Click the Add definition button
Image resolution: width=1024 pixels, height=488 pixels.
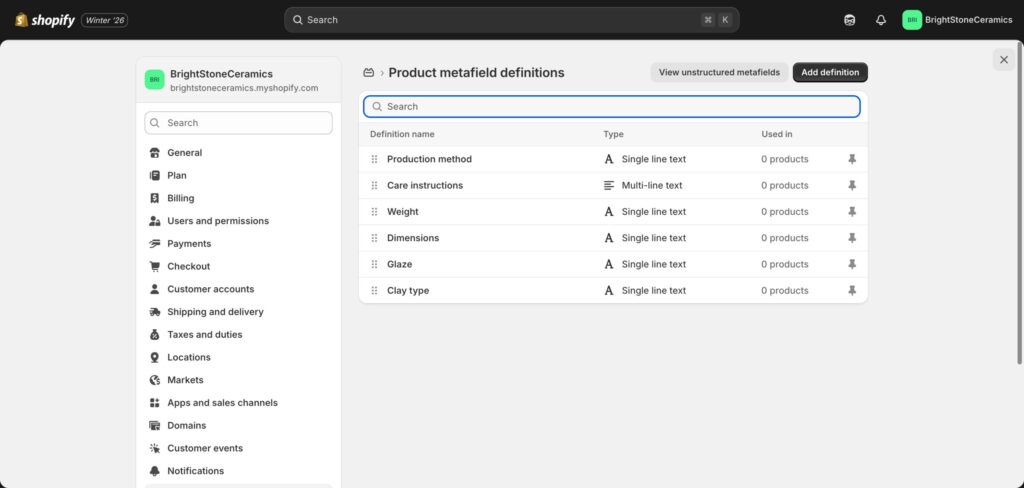click(830, 73)
